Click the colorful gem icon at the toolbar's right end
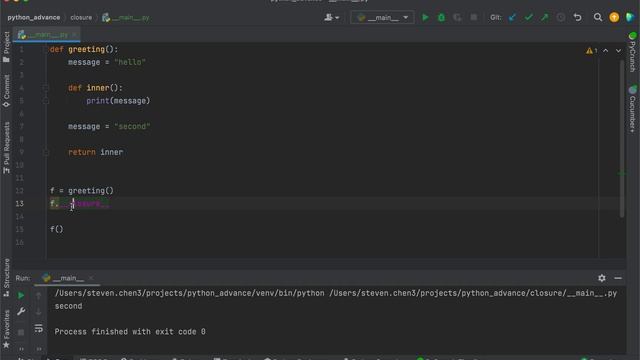The height and width of the screenshot is (360, 640). pos(630,18)
